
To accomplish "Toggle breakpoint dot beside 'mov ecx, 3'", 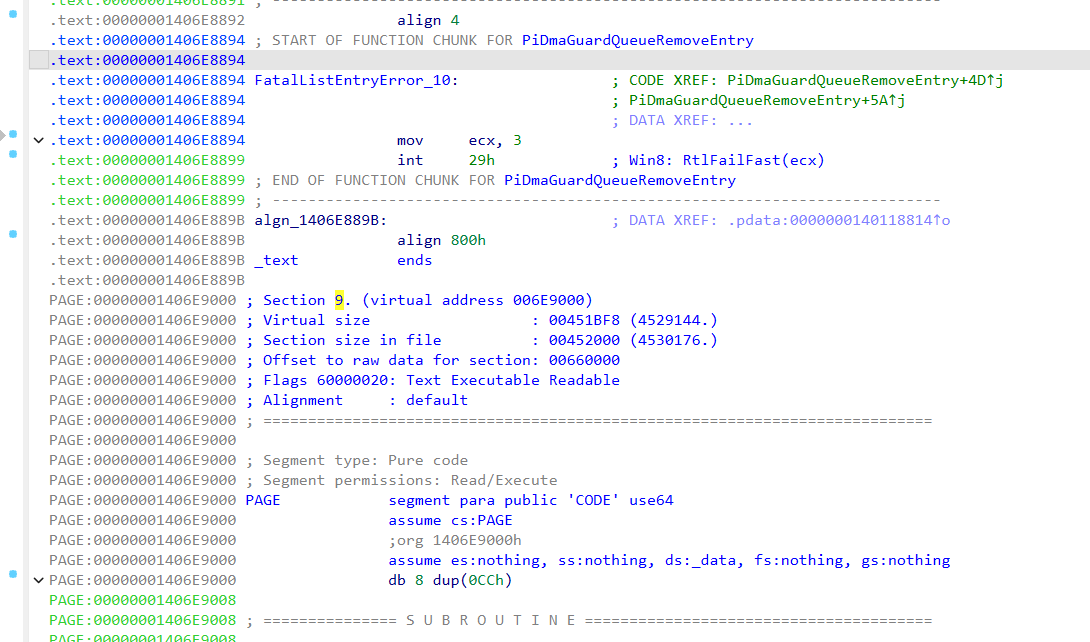I will pyautogui.click(x=13, y=134).
